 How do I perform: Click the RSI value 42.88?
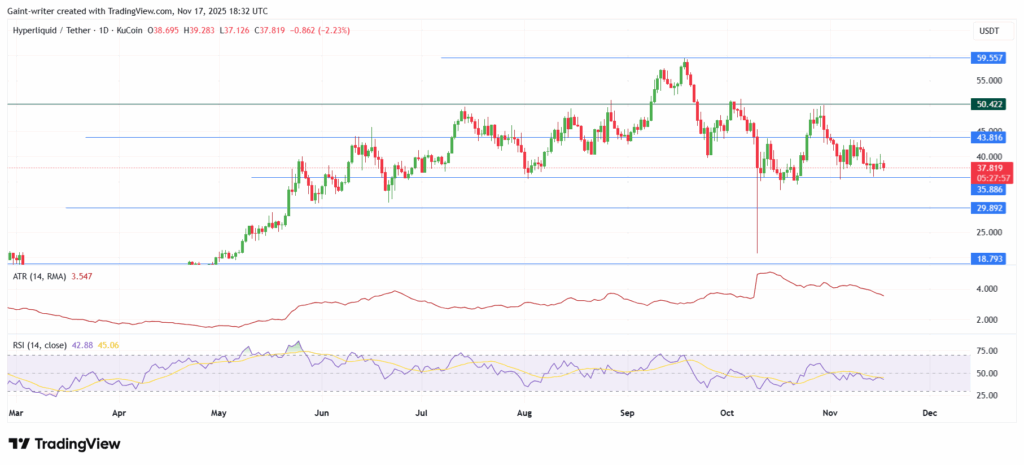click(83, 345)
